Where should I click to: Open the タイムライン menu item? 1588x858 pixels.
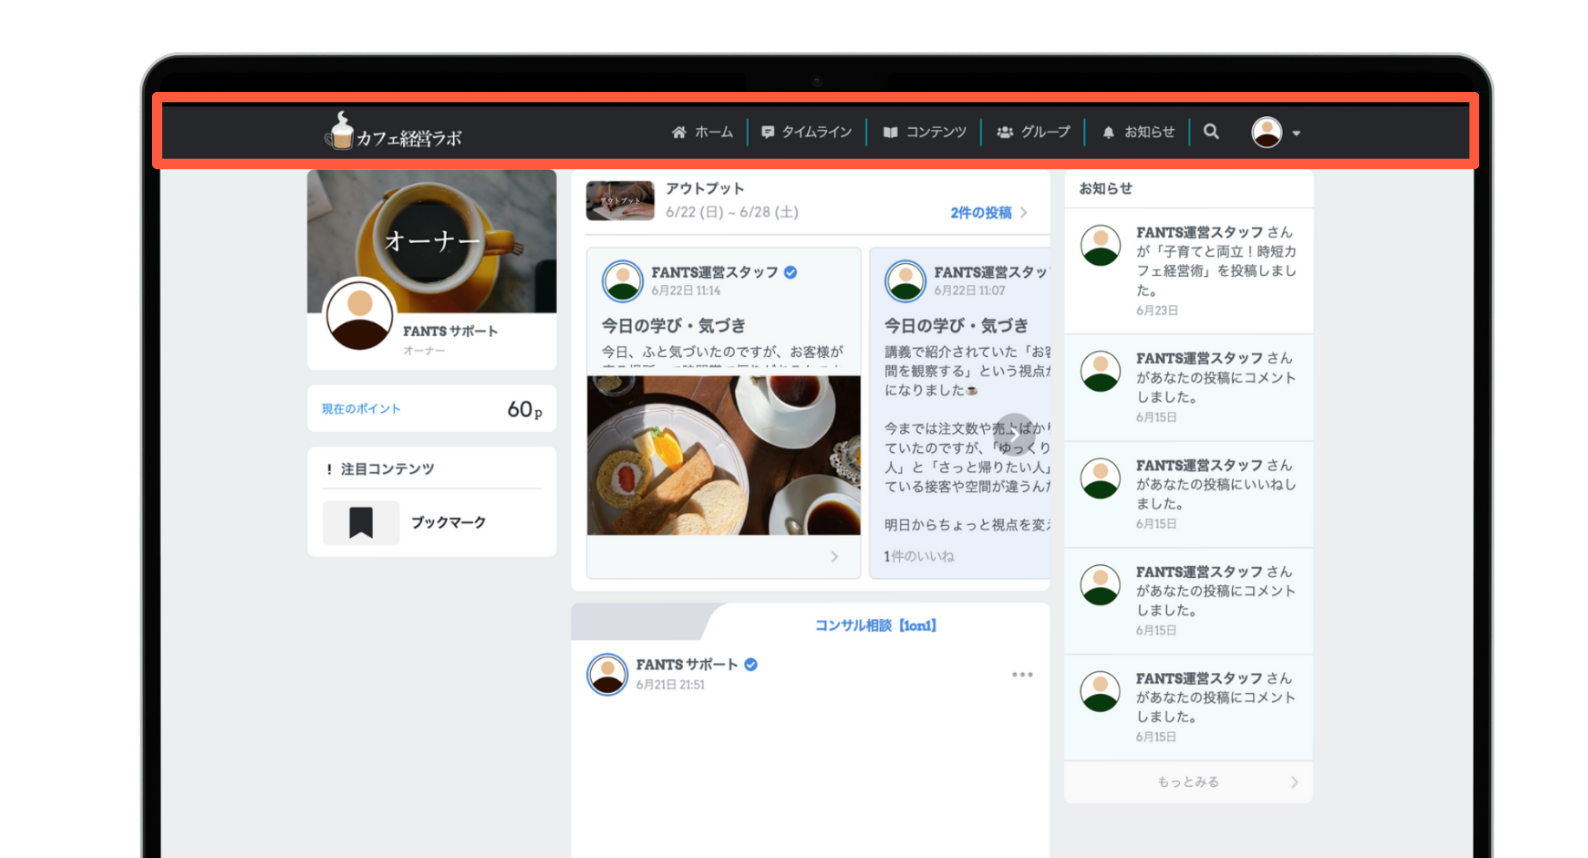807,132
